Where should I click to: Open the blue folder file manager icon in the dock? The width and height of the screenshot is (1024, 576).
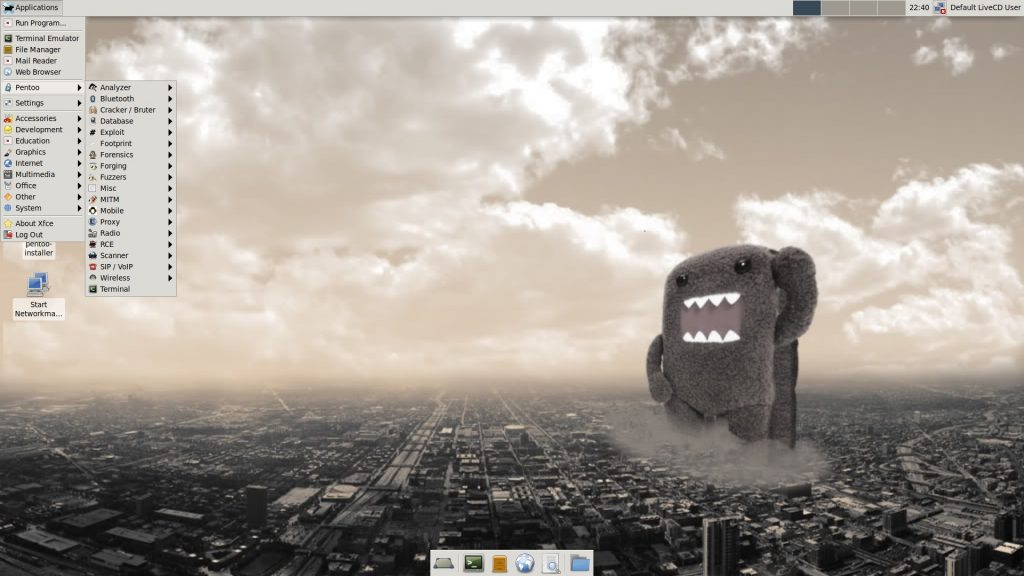coord(578,562)
